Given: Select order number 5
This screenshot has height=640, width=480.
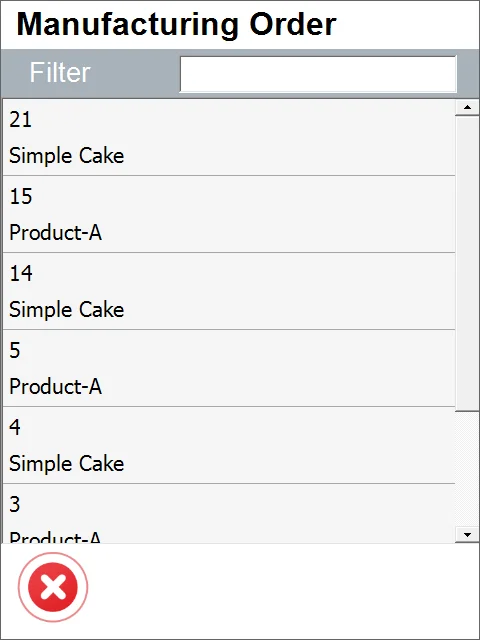Looking at the screenshot, I should pyautogui.click(x=15, y=350).
